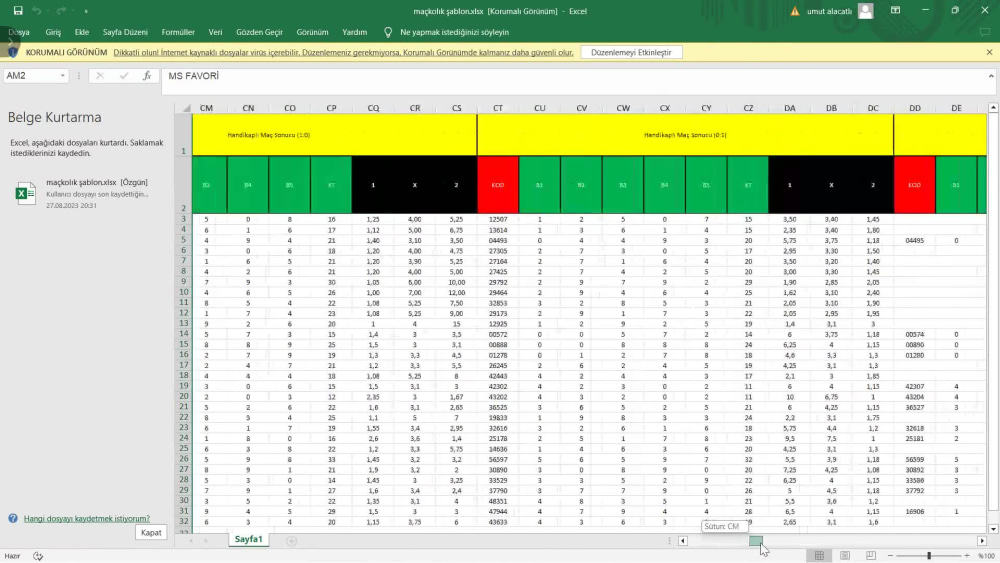Click the Select All corner triangle
This screenshot has width=1000, height=563.
click(186, 108)
